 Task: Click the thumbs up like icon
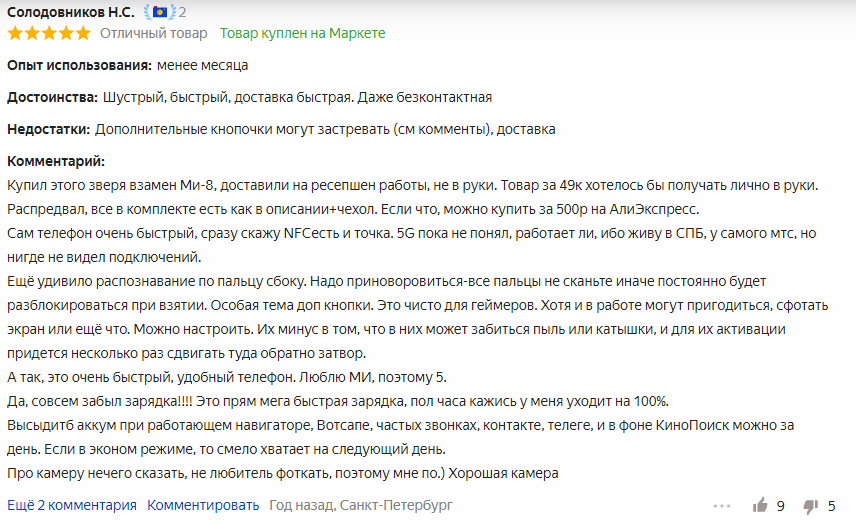760,505
